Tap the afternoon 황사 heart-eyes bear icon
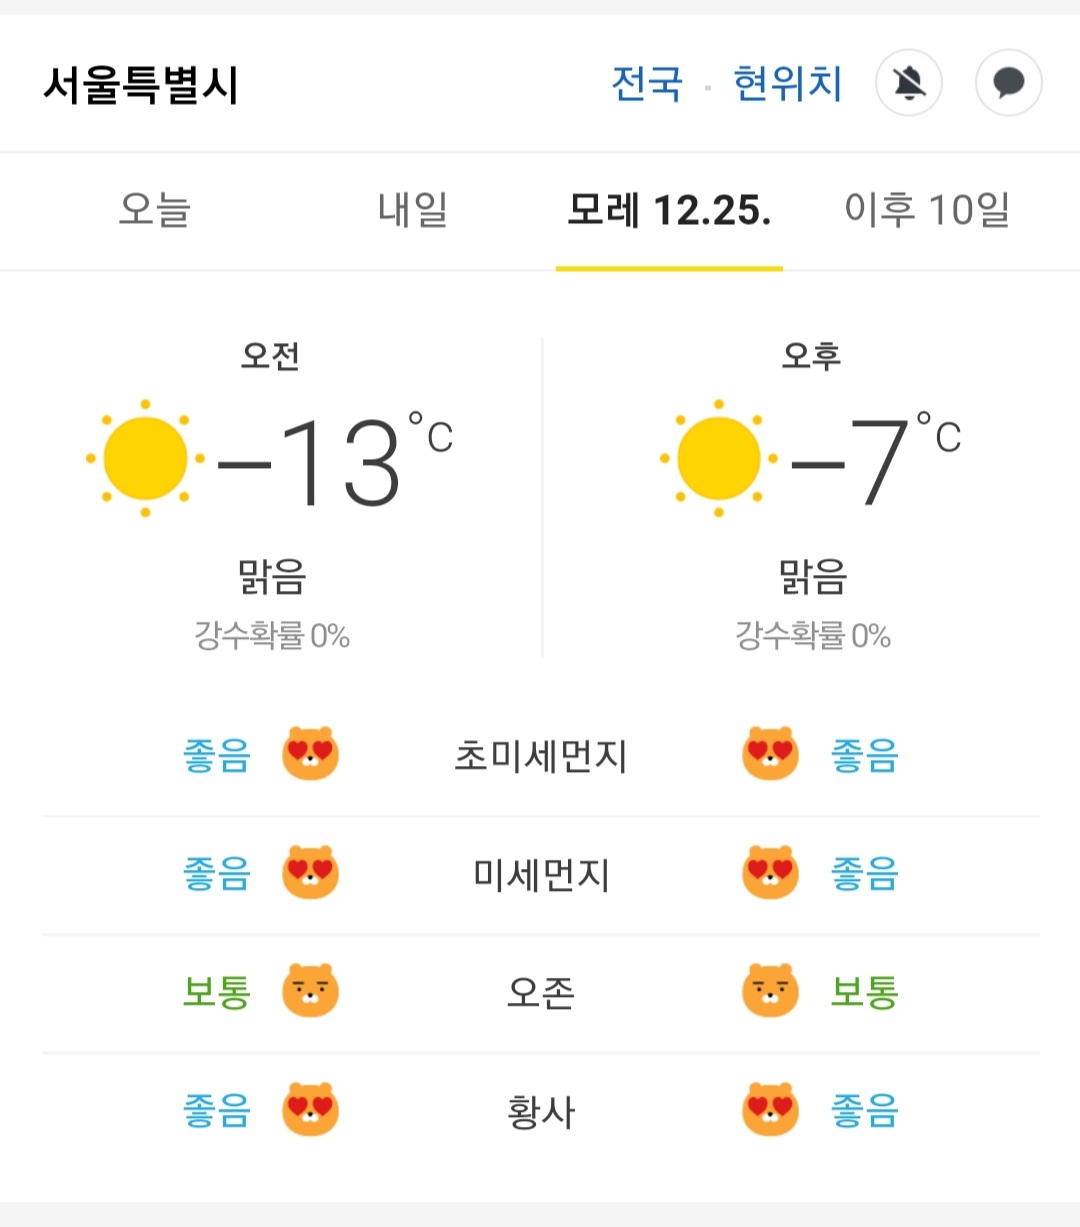 tap(770, 1109)
